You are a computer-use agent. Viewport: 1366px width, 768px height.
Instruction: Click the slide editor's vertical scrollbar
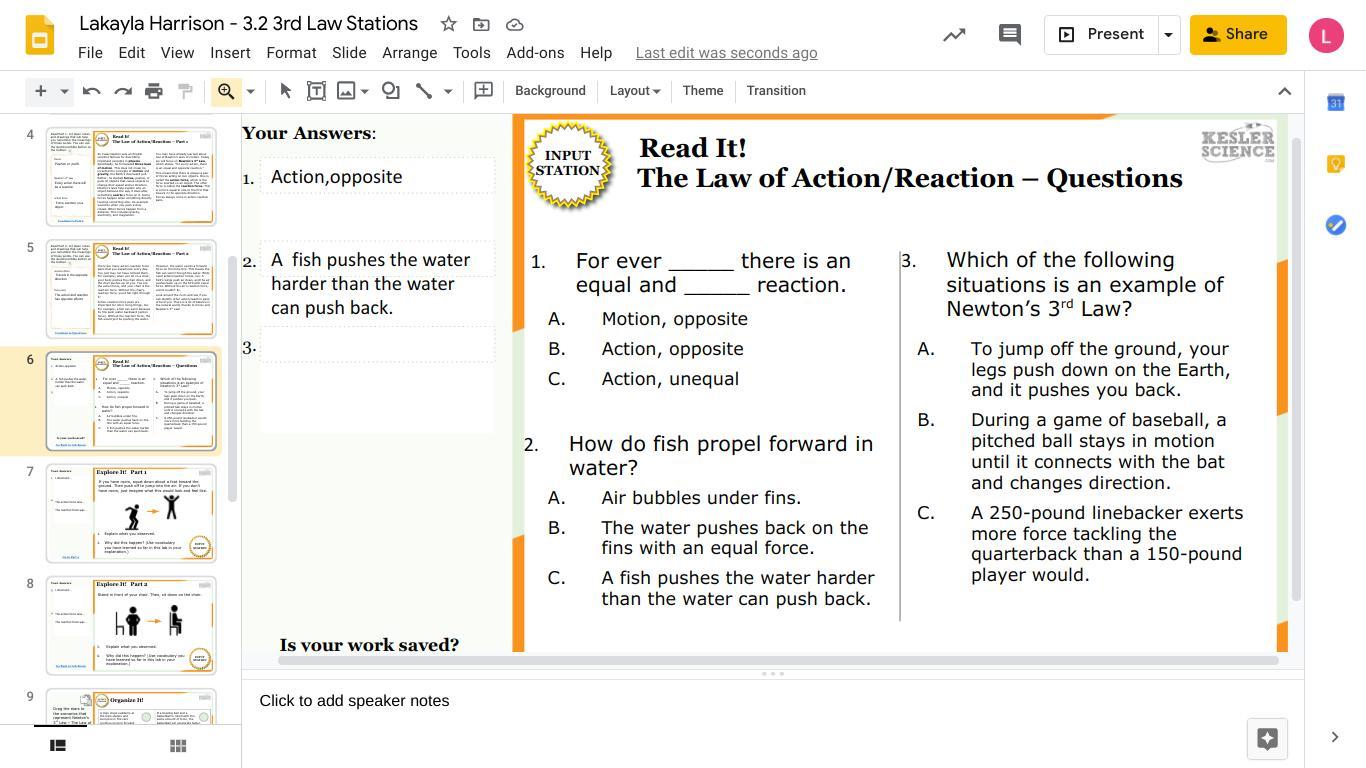point(1297,370)
